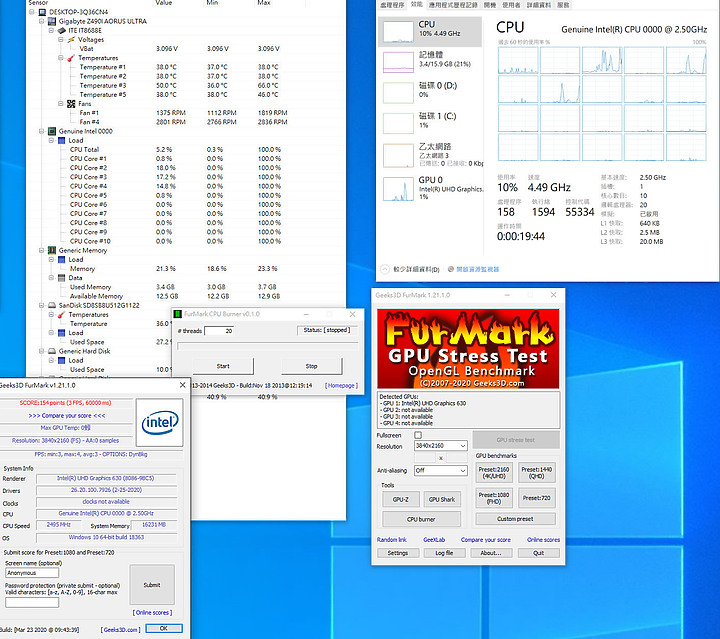The image size is (720, 639).
Task: Select the CPU graph thumbnail in Task Manager
Action: click(x=398, y=32)
